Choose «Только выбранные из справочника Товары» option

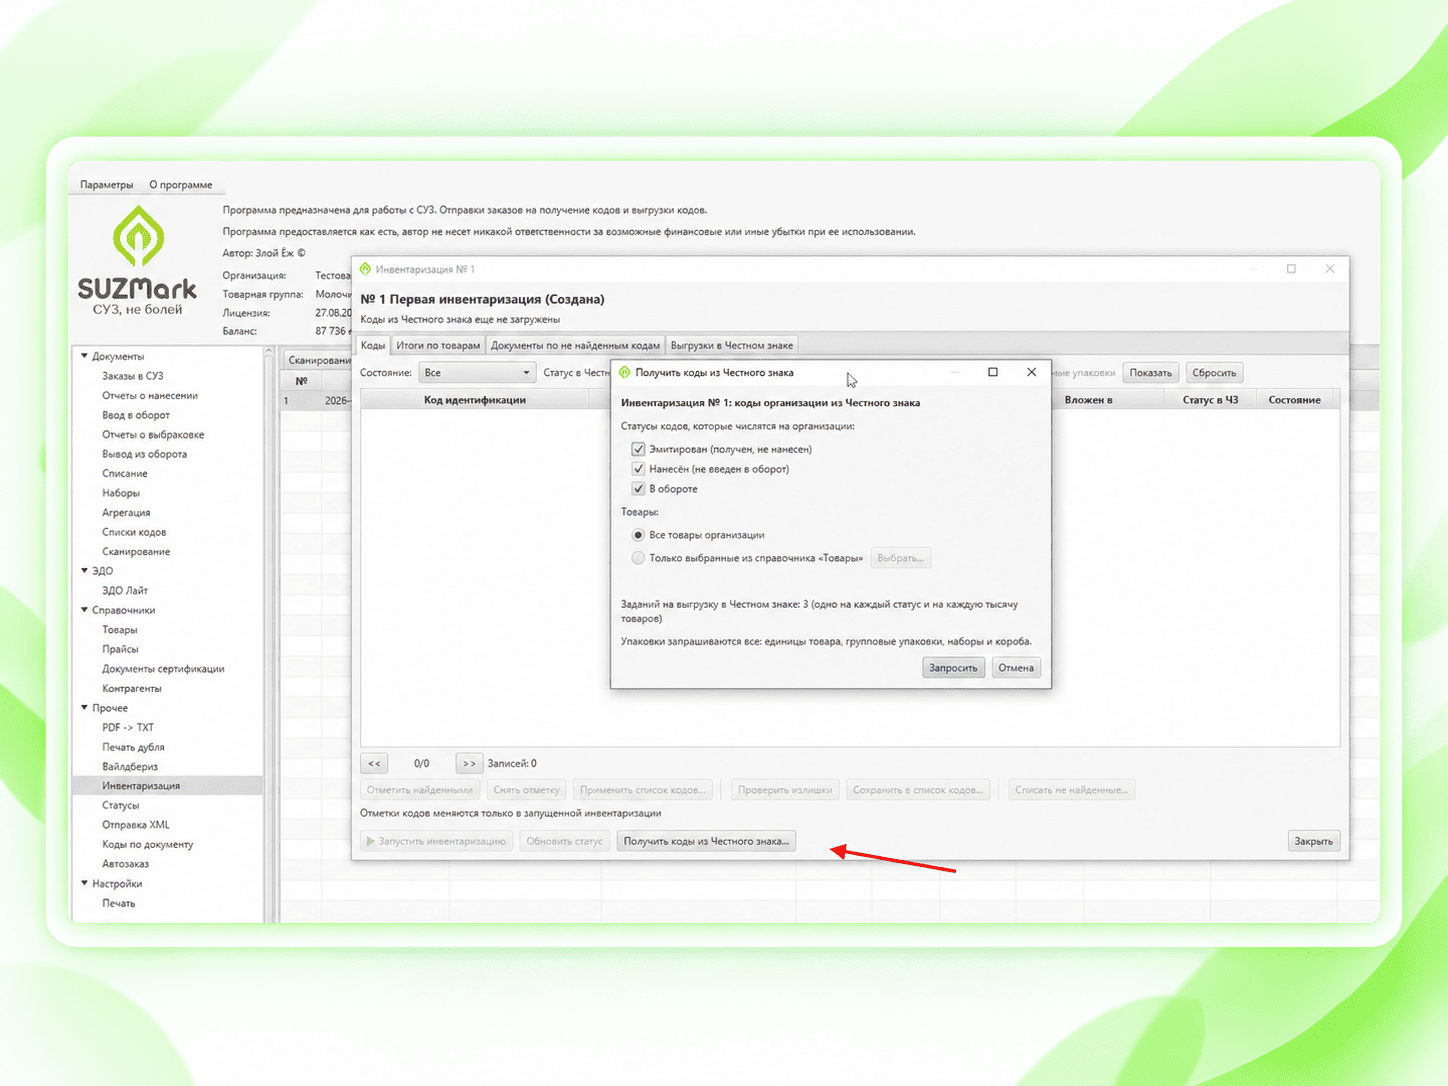(638, 558)
